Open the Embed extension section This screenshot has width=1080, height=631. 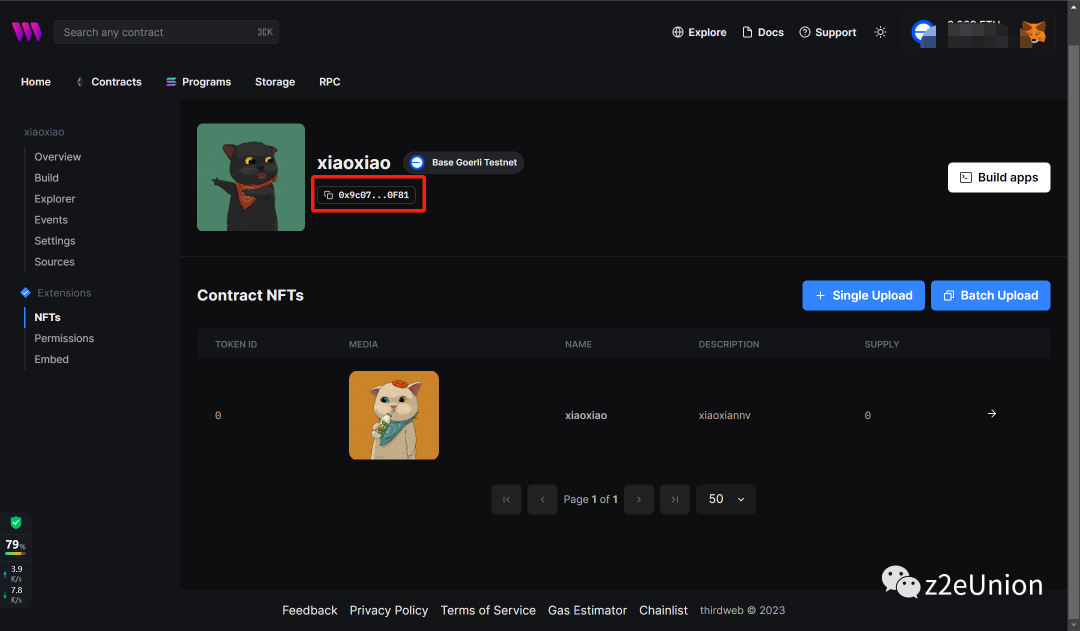pos(51,359)
